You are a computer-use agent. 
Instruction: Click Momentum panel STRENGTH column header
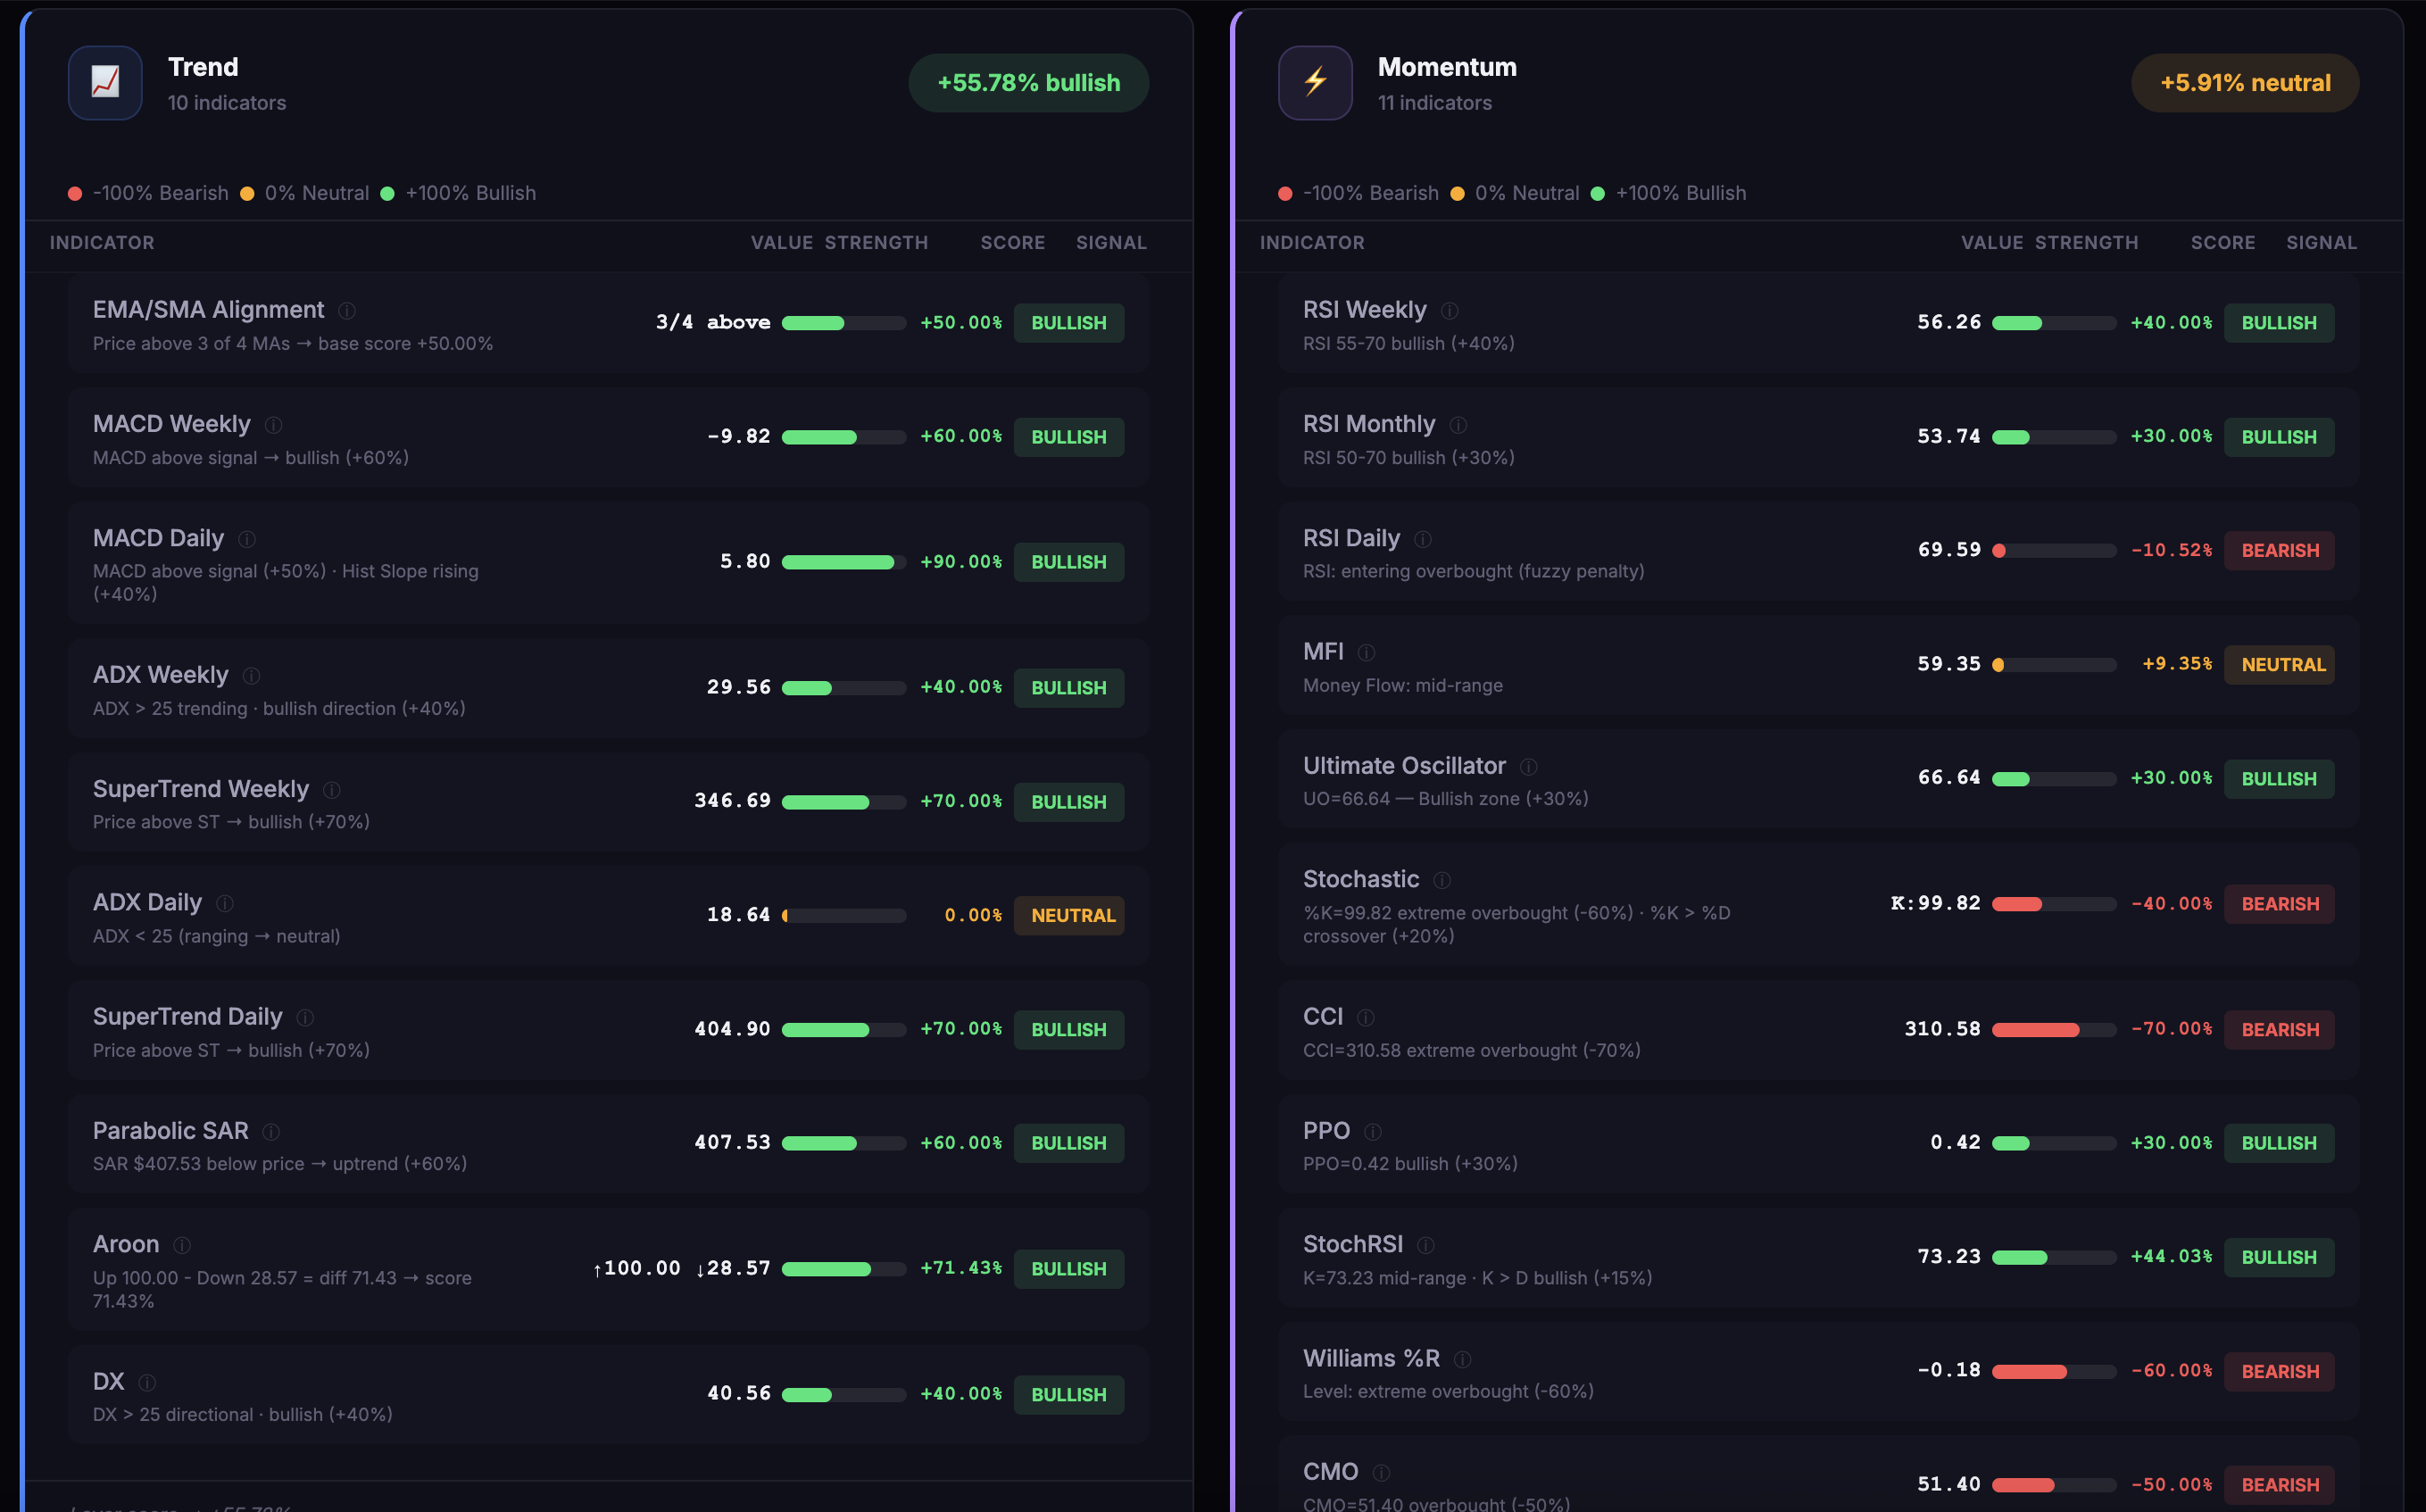click(x=2086, y=243)
